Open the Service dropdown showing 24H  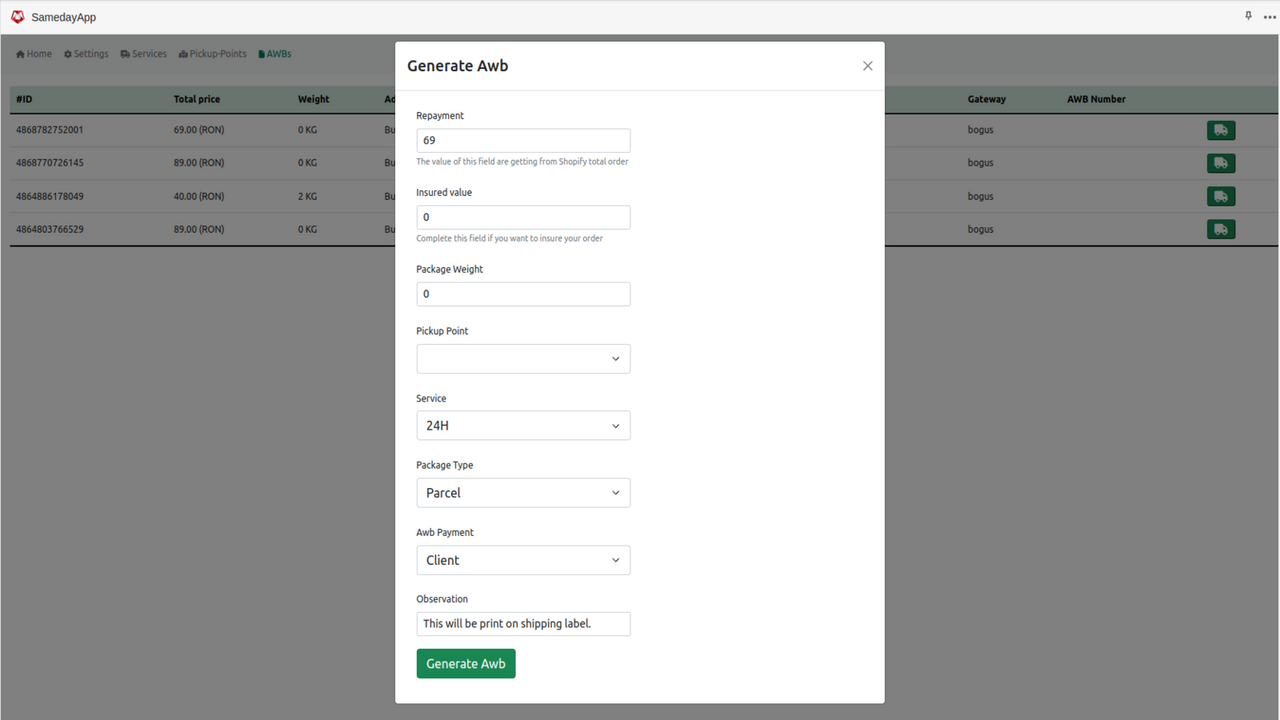tap(523, 425)
